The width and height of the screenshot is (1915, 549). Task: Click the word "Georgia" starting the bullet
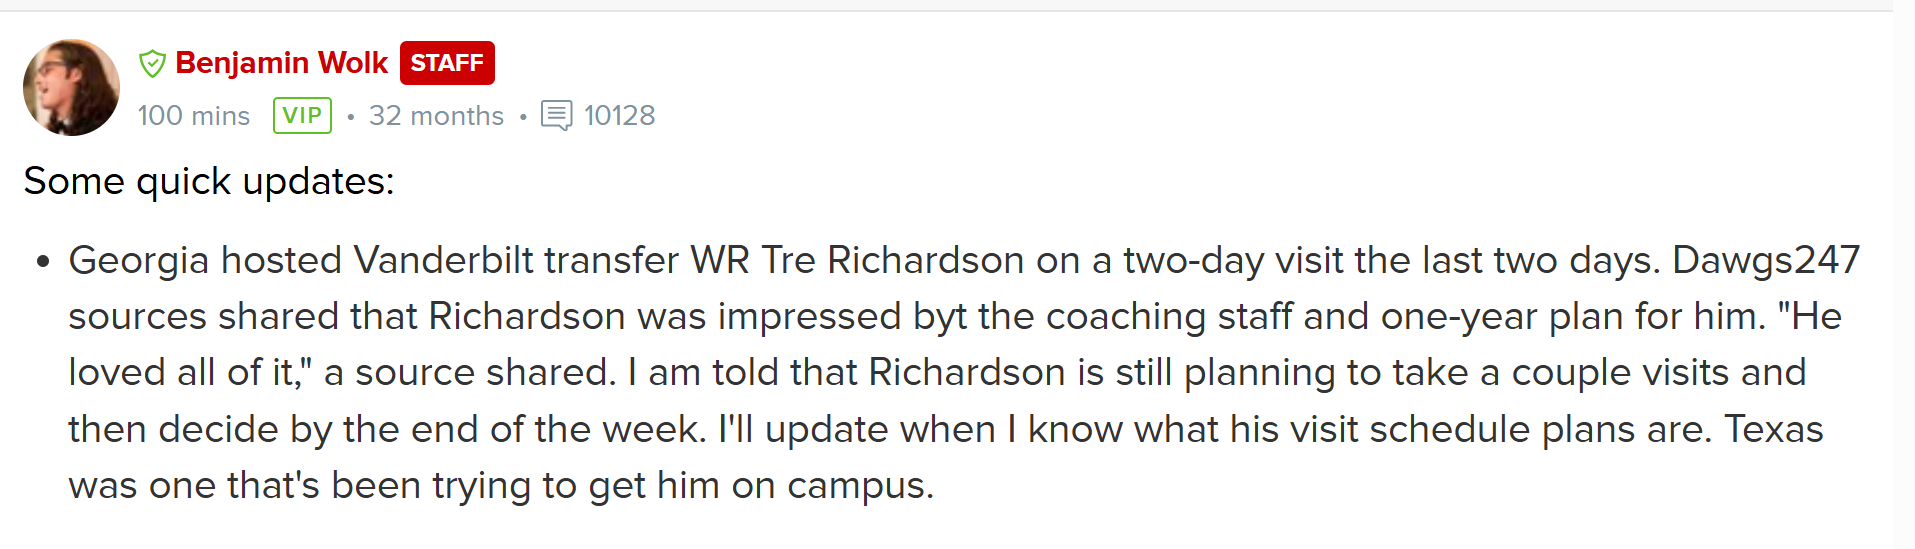tap(139, 262)
